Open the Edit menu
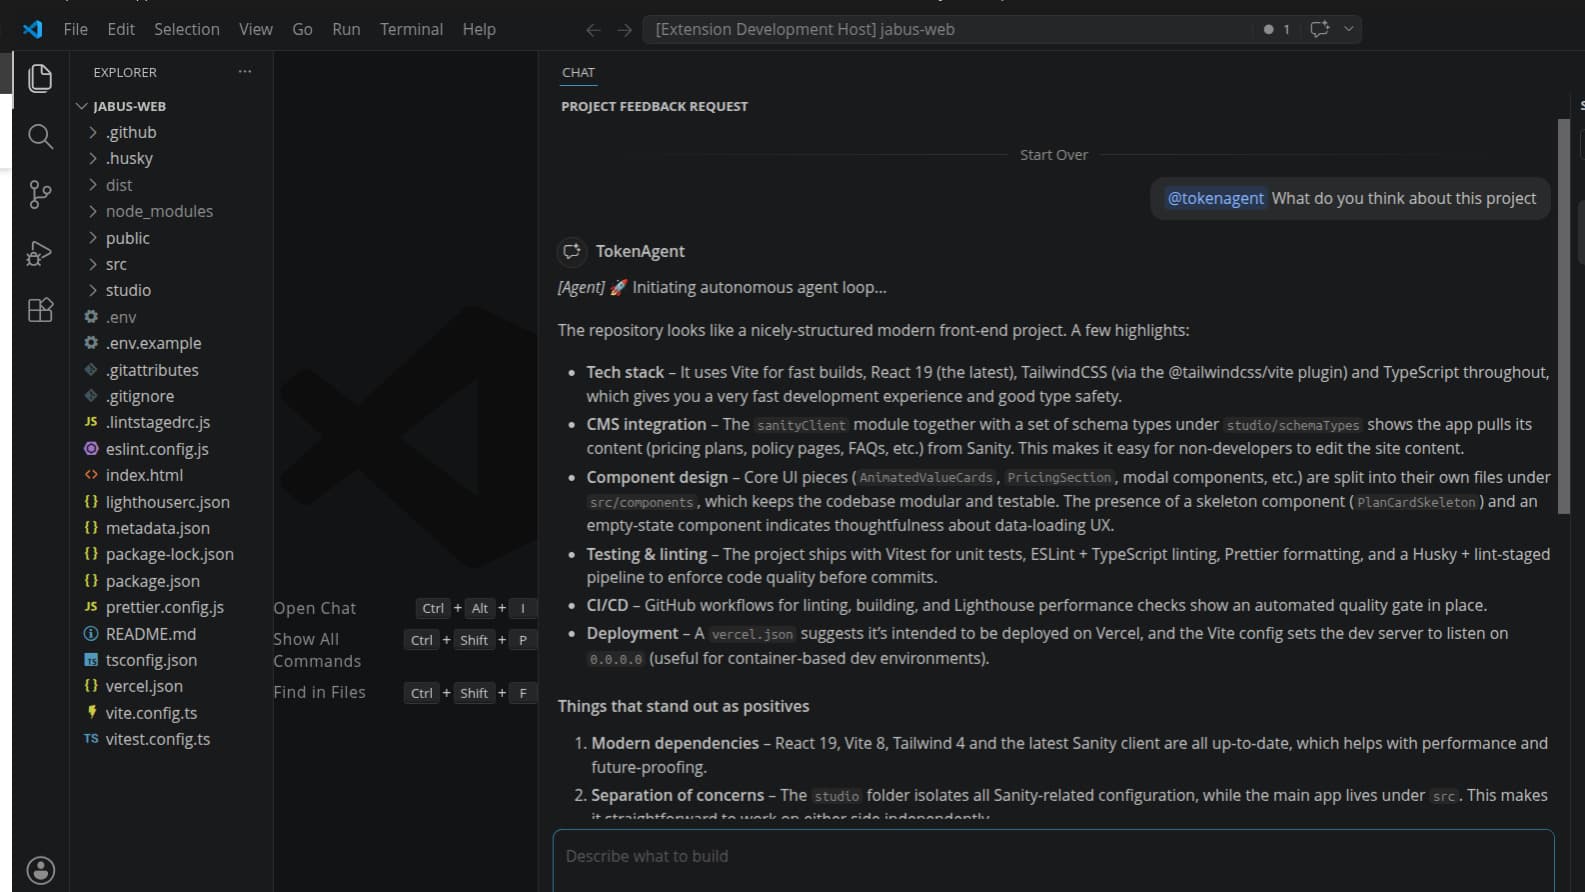 pos(121,29)
